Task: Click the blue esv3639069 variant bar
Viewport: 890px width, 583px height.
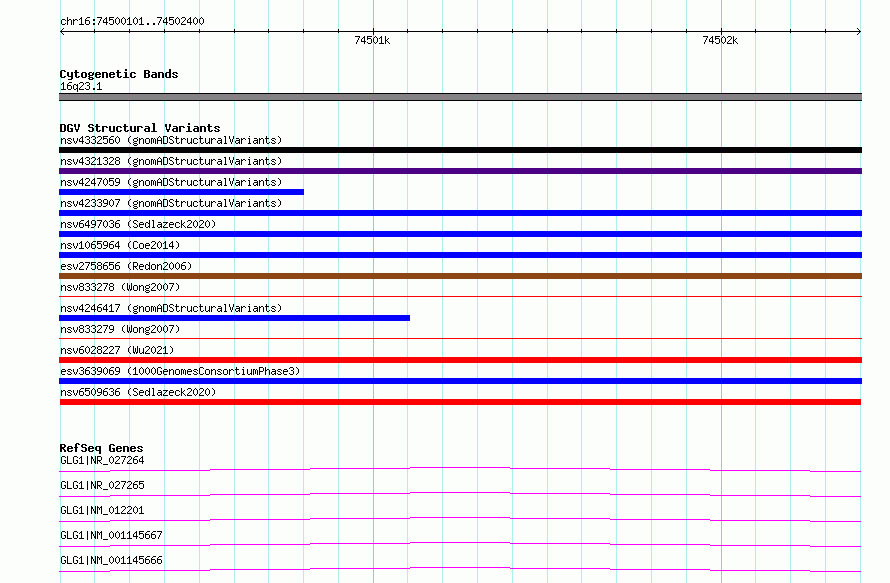Action: click(x=460, y=381)
